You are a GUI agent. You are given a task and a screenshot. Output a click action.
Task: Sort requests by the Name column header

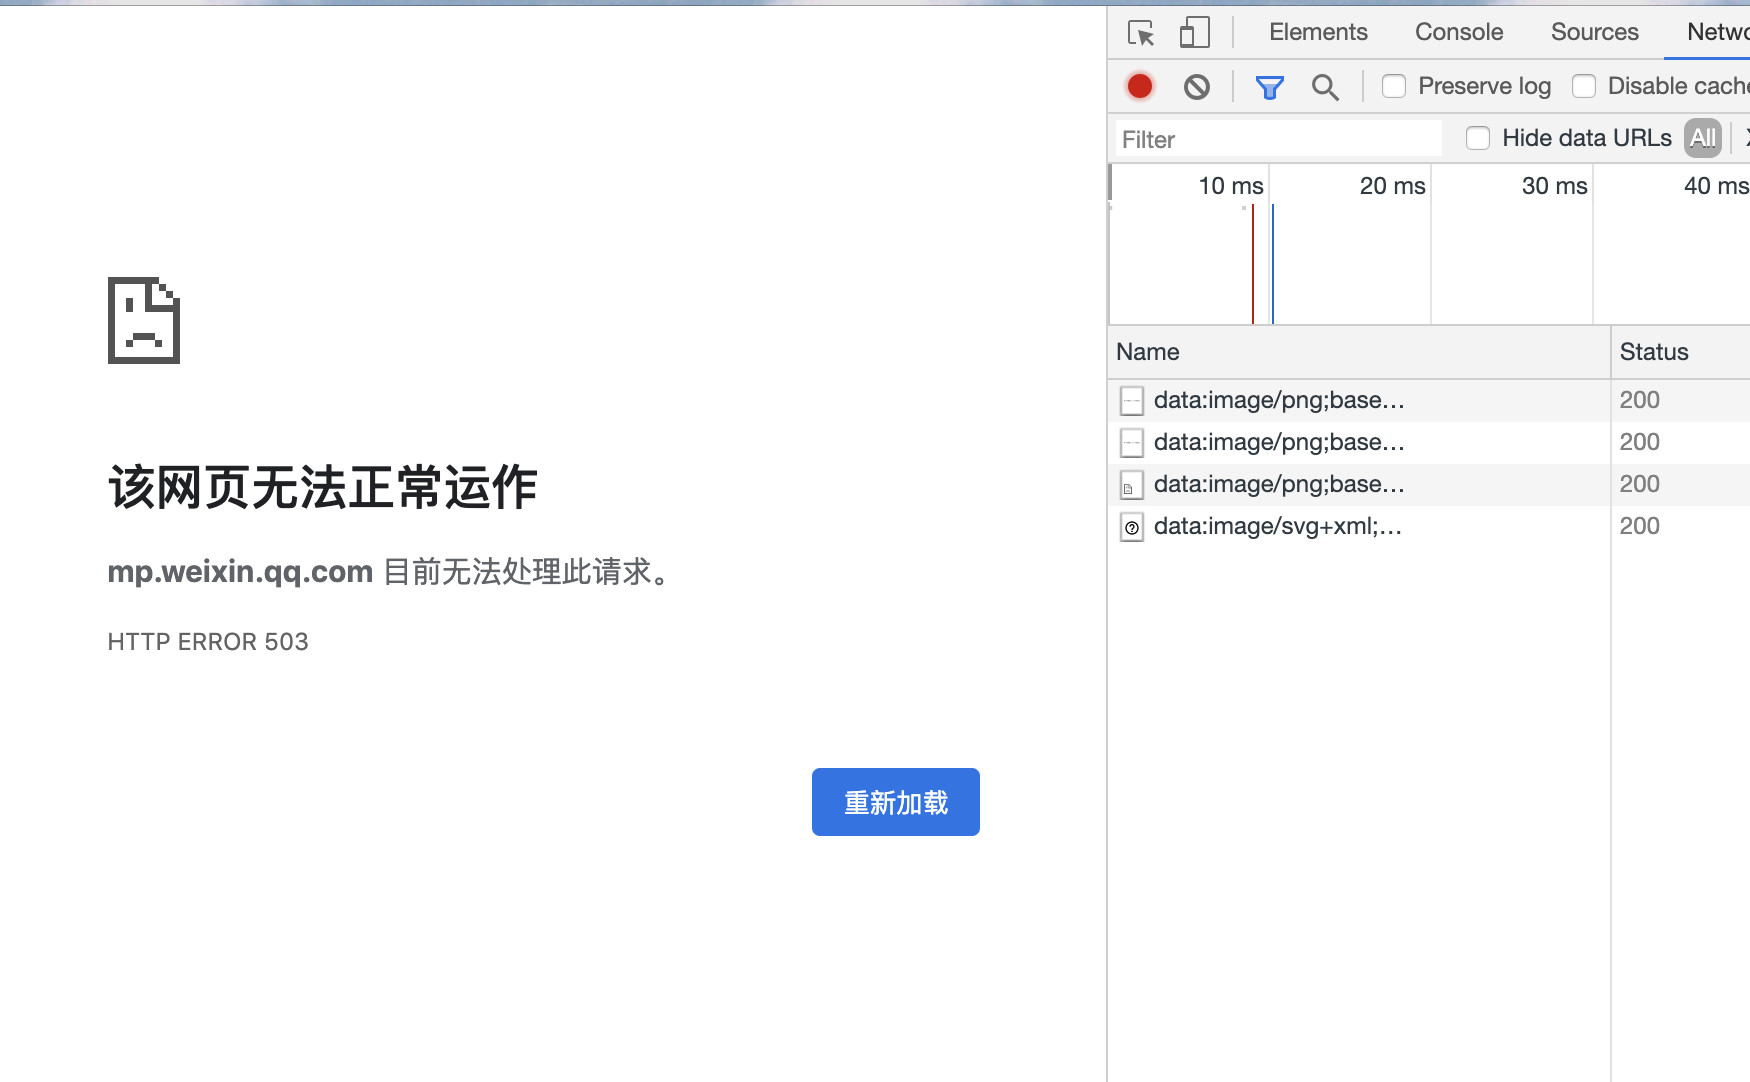coord(1148,352)
